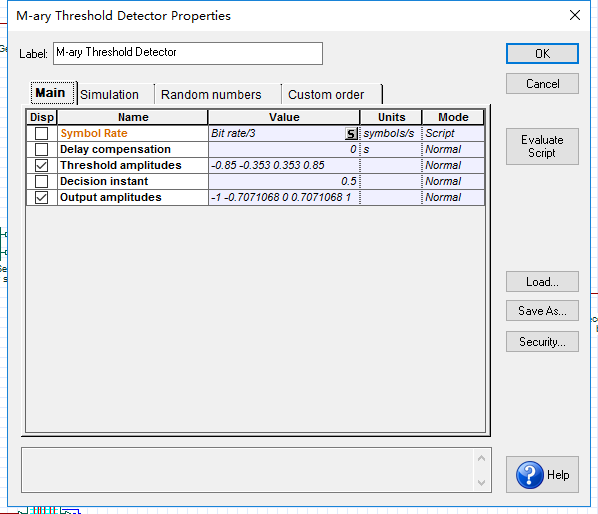Viewport: 598px width, 514px height.
Task: Toggle Delay compensation display checkbox
Action: [41, 149]
